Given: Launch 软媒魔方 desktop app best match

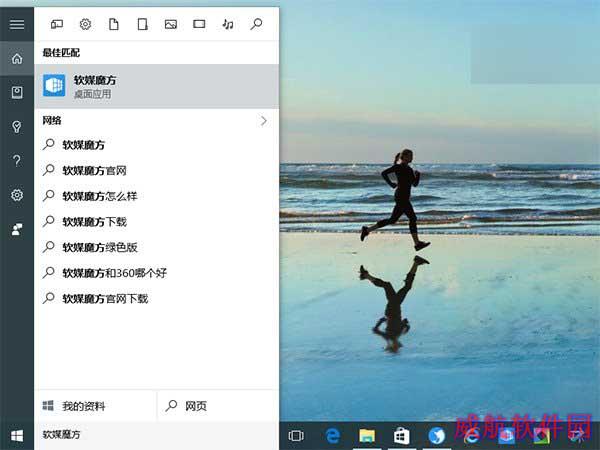Looking at the screenshot, I should pyautogui.click(x=157, y=86).
